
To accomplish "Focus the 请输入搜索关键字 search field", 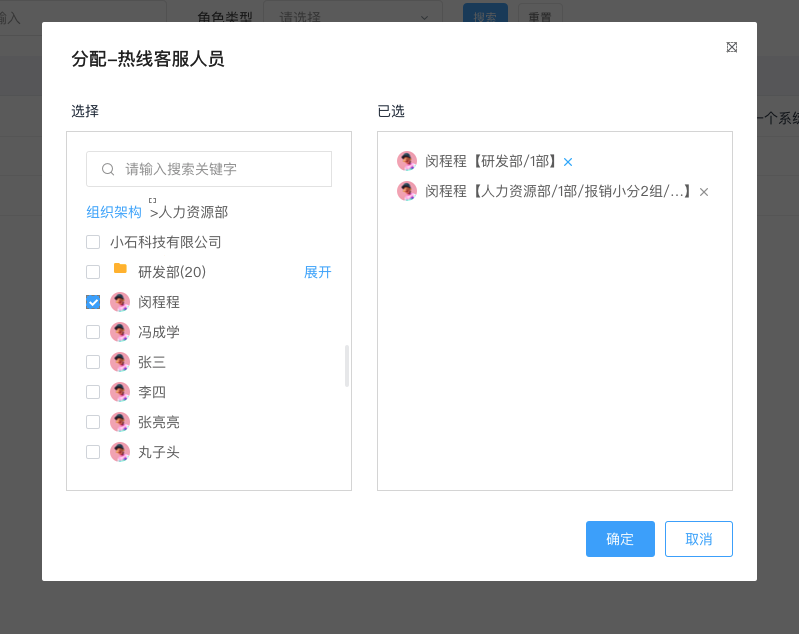I will tap(209, 169).
